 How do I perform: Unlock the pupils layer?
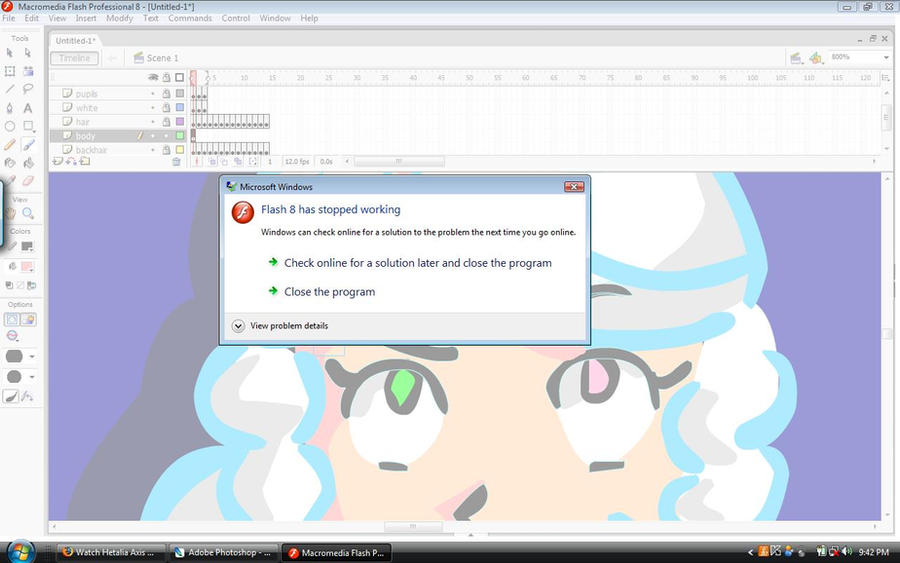click(x=166, y=94)
